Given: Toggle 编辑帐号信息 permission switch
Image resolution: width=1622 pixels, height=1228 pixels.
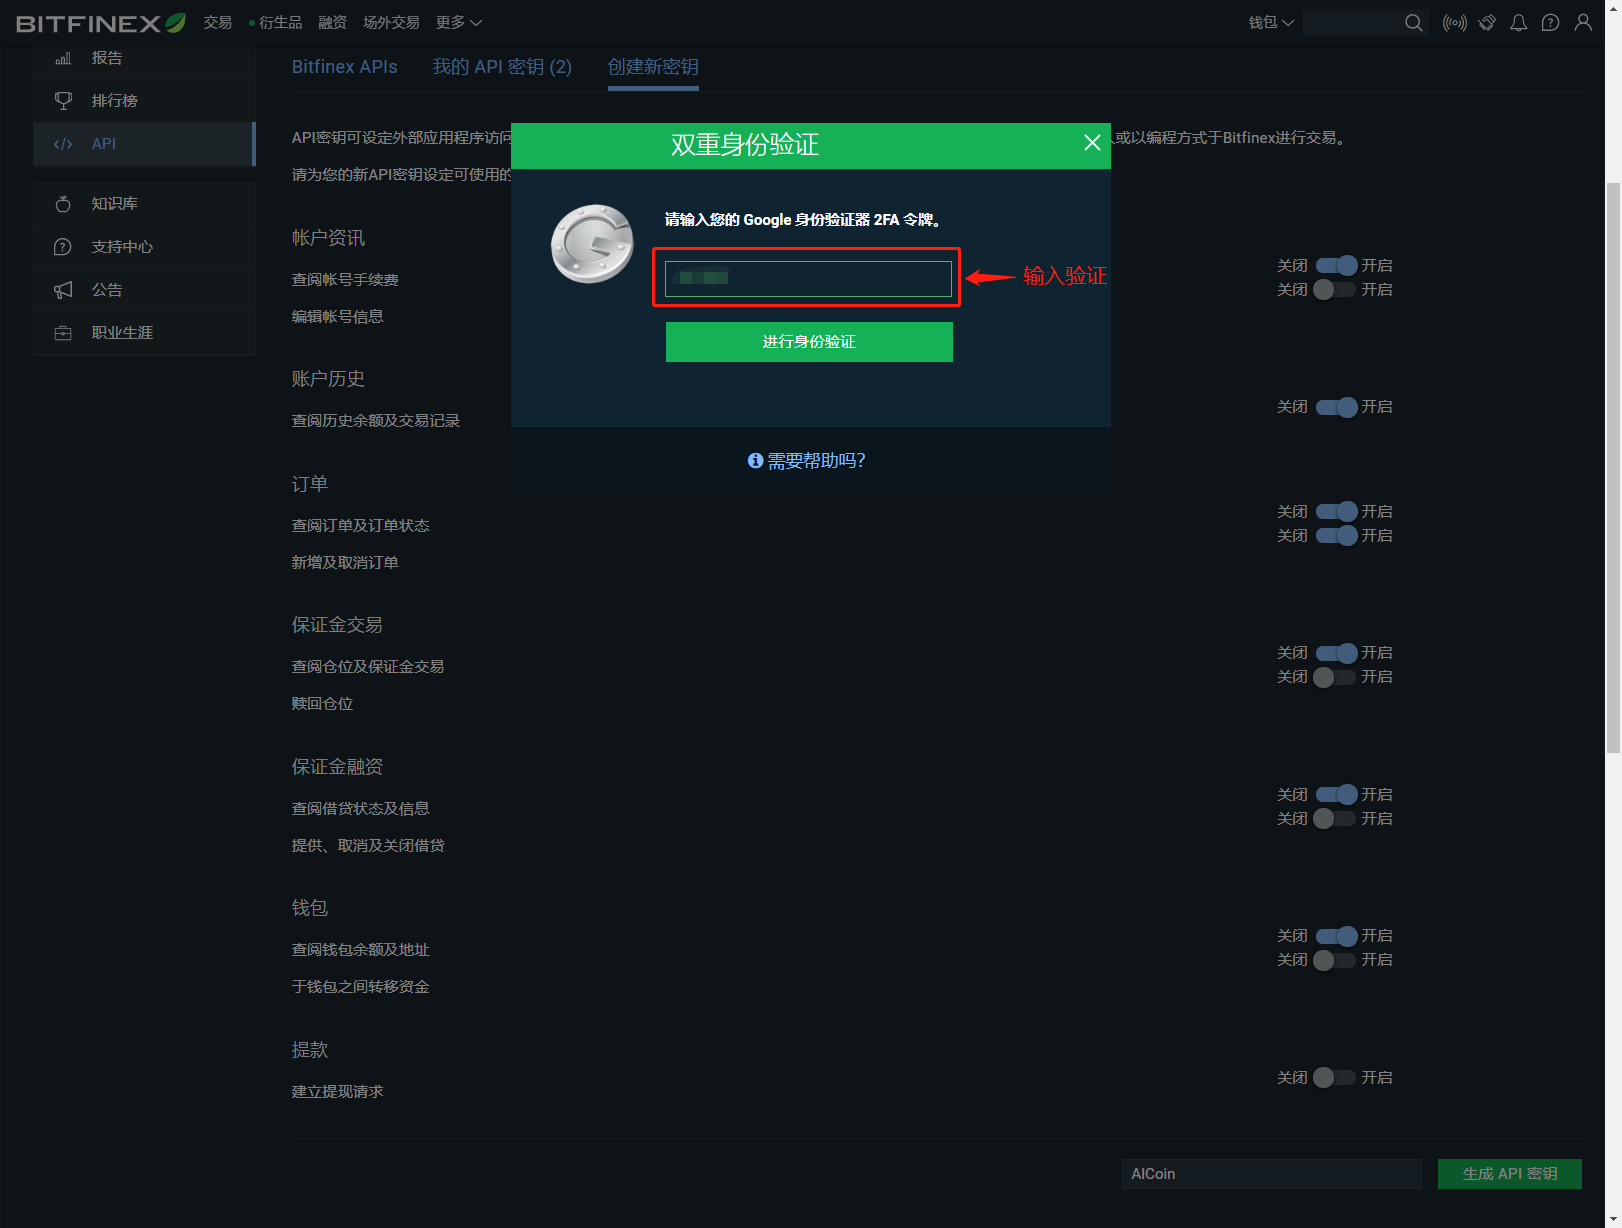Looking at the screenshot, I should point(1334,290).
